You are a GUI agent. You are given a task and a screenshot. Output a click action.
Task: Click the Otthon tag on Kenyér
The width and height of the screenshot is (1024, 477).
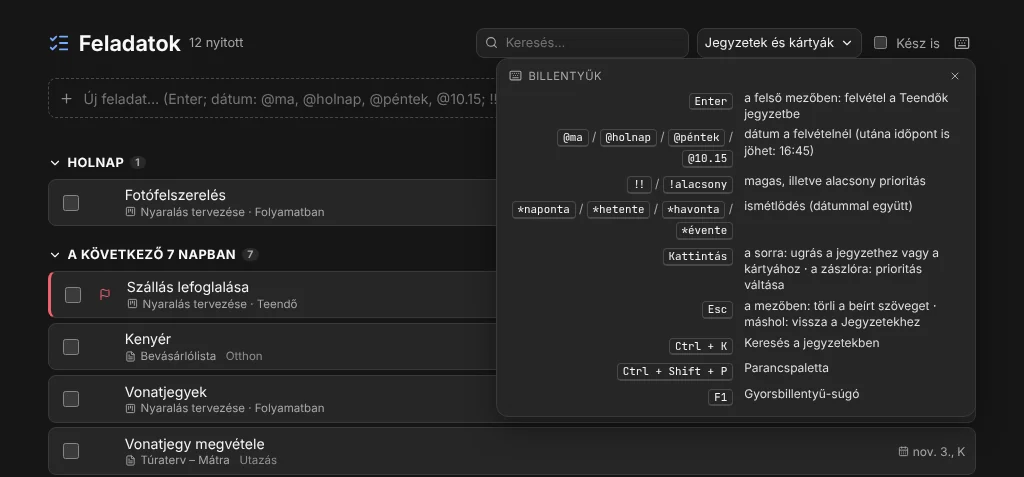tap(244, 356)
